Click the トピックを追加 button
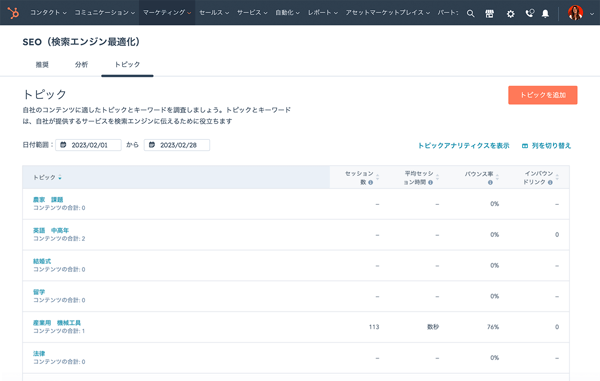 point(543,95)
